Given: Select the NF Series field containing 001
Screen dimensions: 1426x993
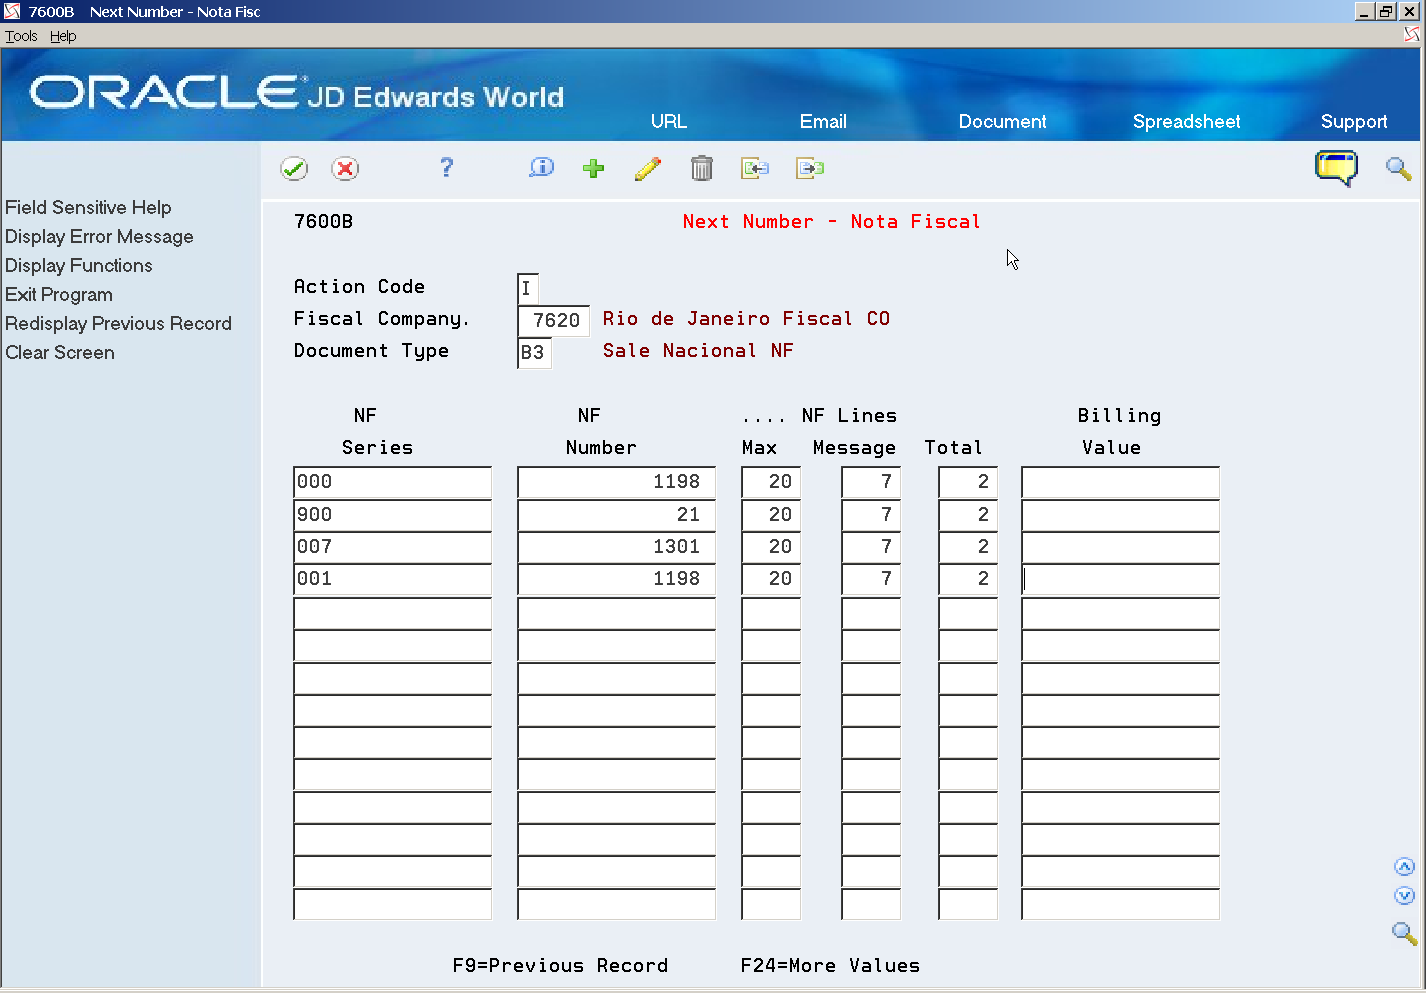Looking at the screenshot, I should click(392, 579).
